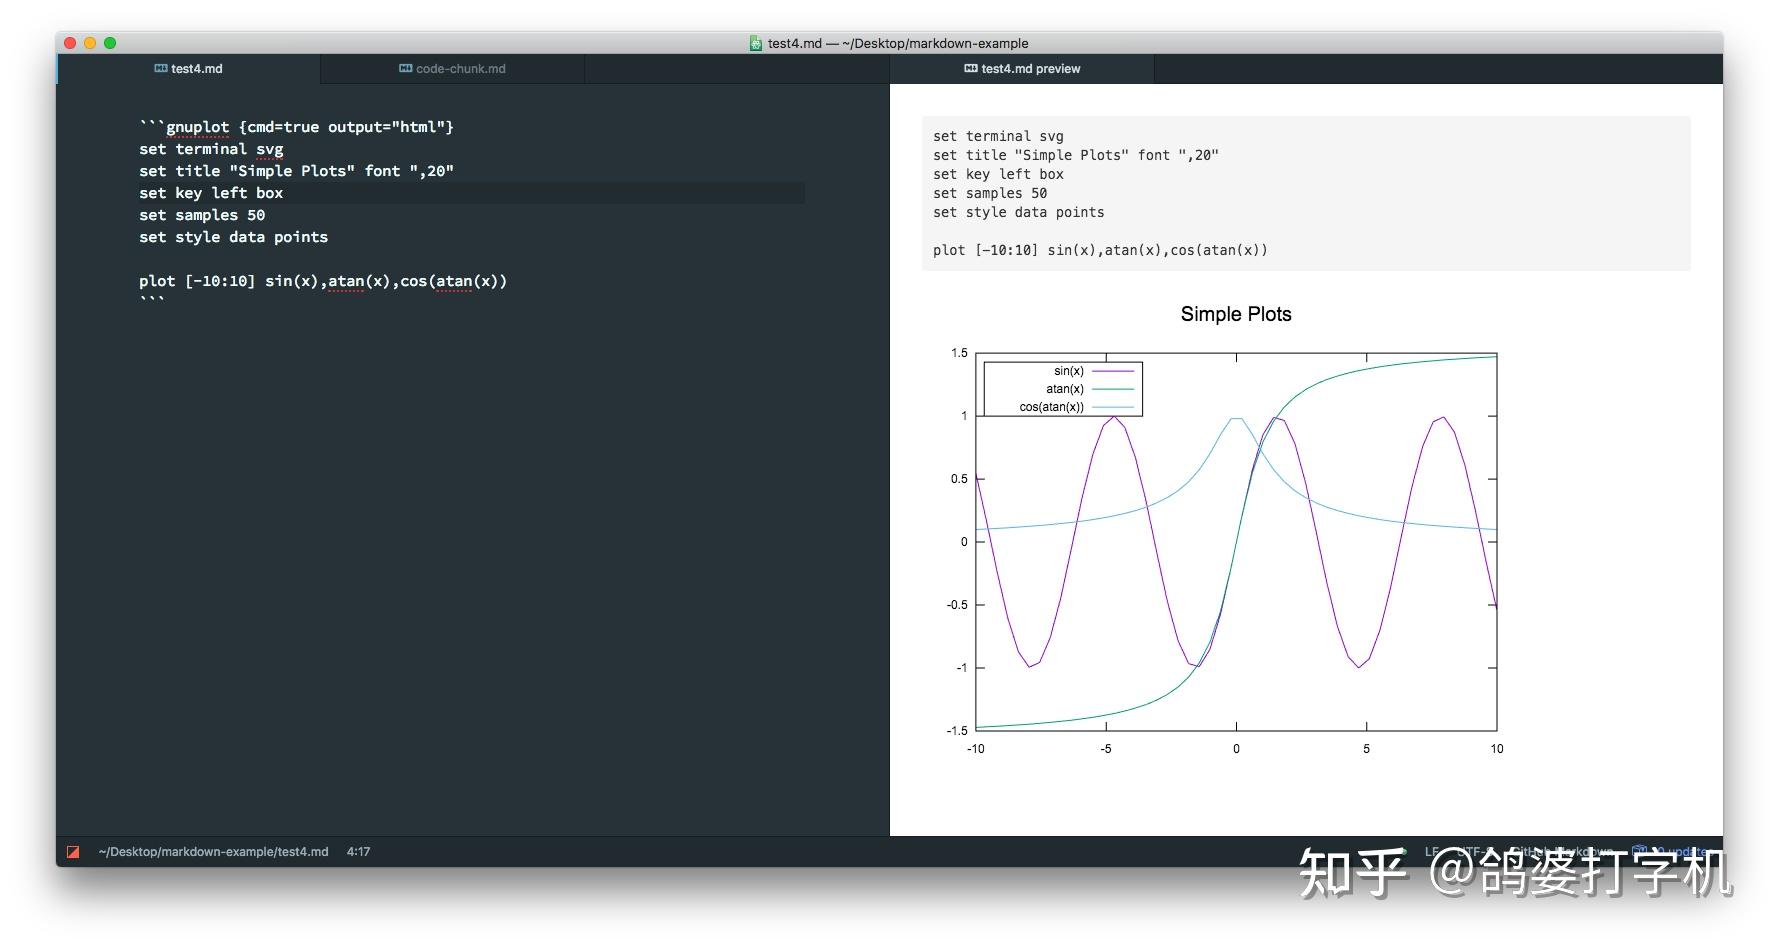Click the document icon in the window title

pyautogui.click(x=756, y=43)
